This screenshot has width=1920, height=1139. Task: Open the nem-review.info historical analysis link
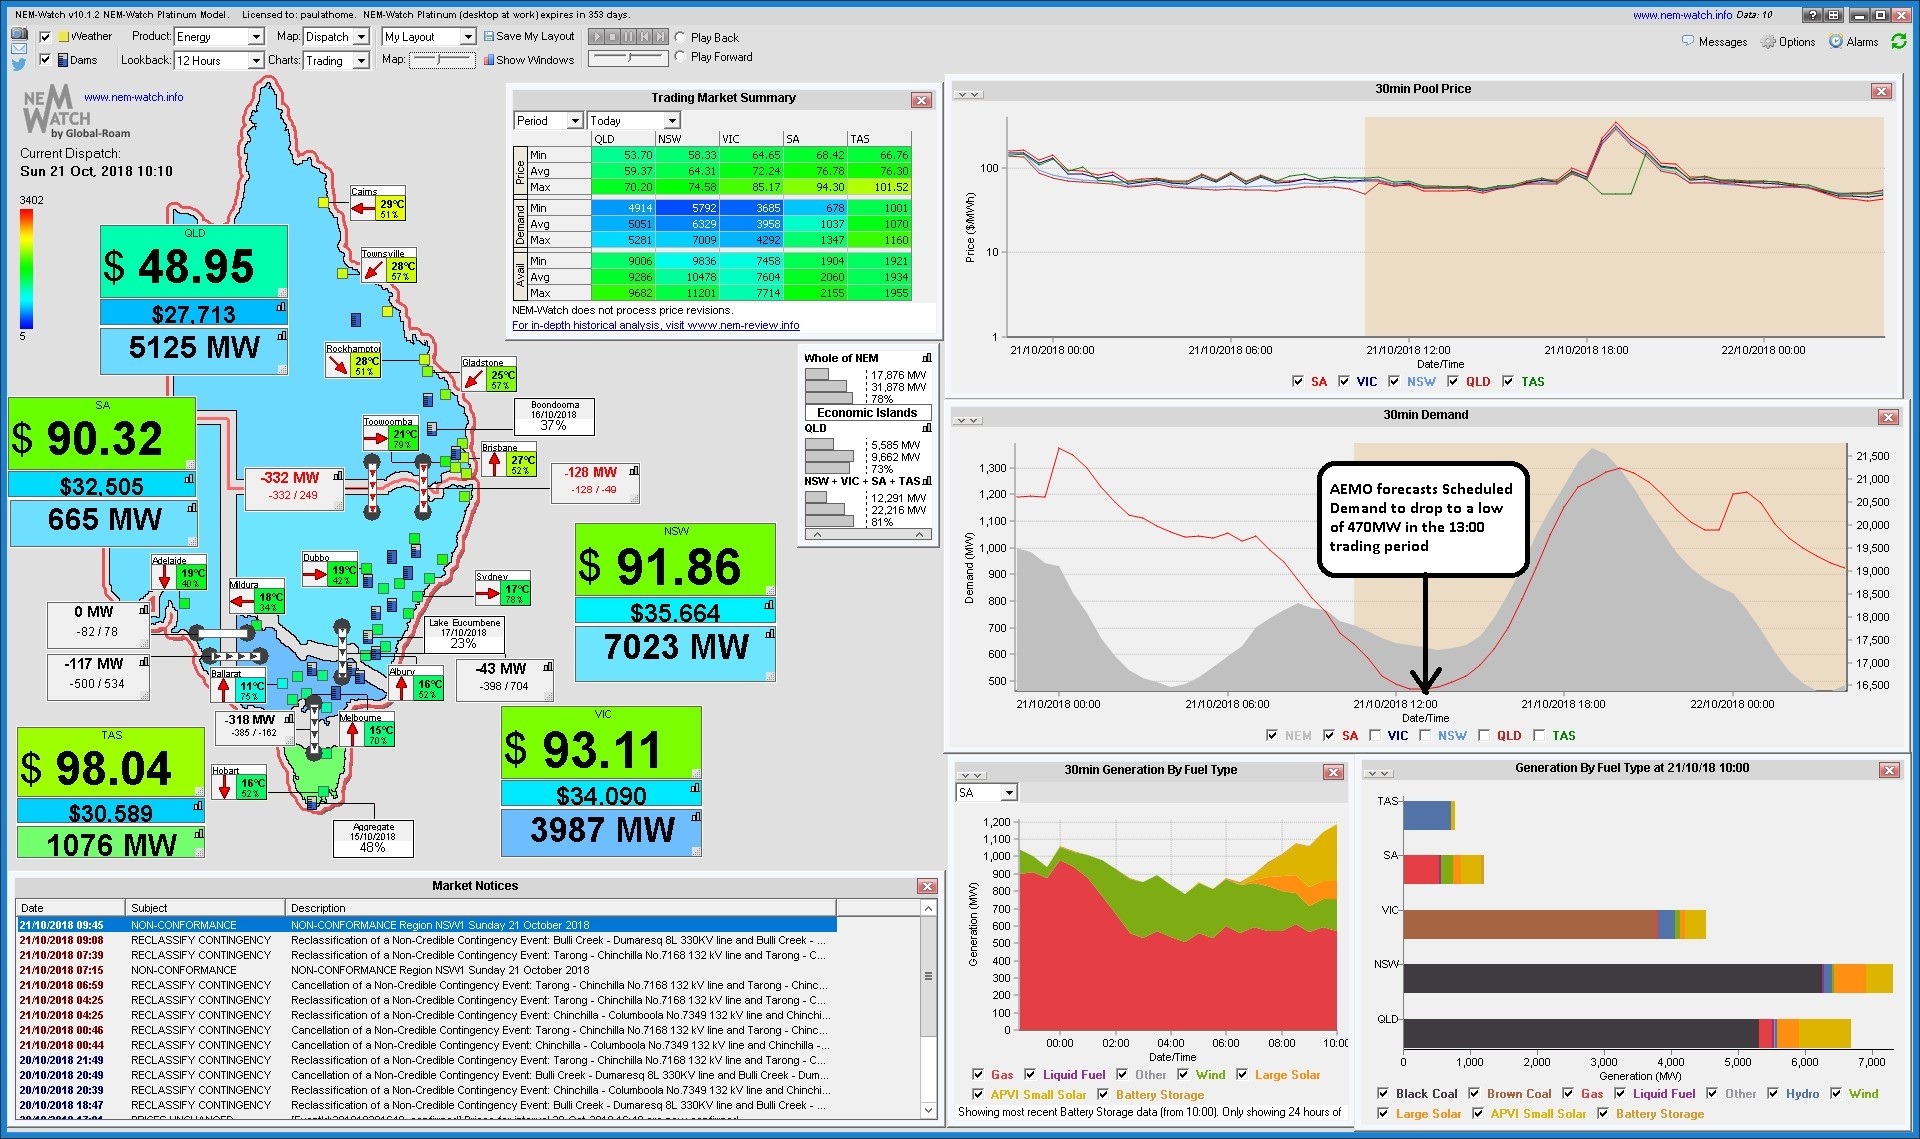pyautogui.click(x=655, y=325)
